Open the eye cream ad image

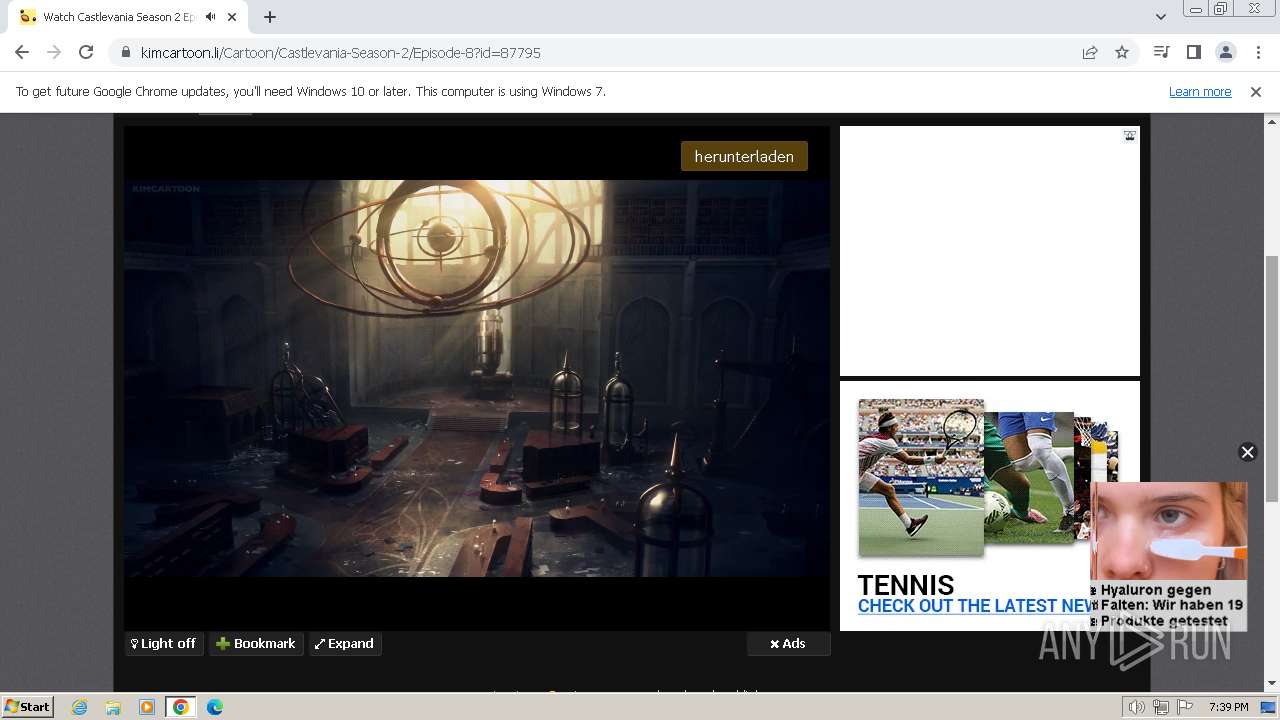pyautogui.click(x=1169, y=531)
